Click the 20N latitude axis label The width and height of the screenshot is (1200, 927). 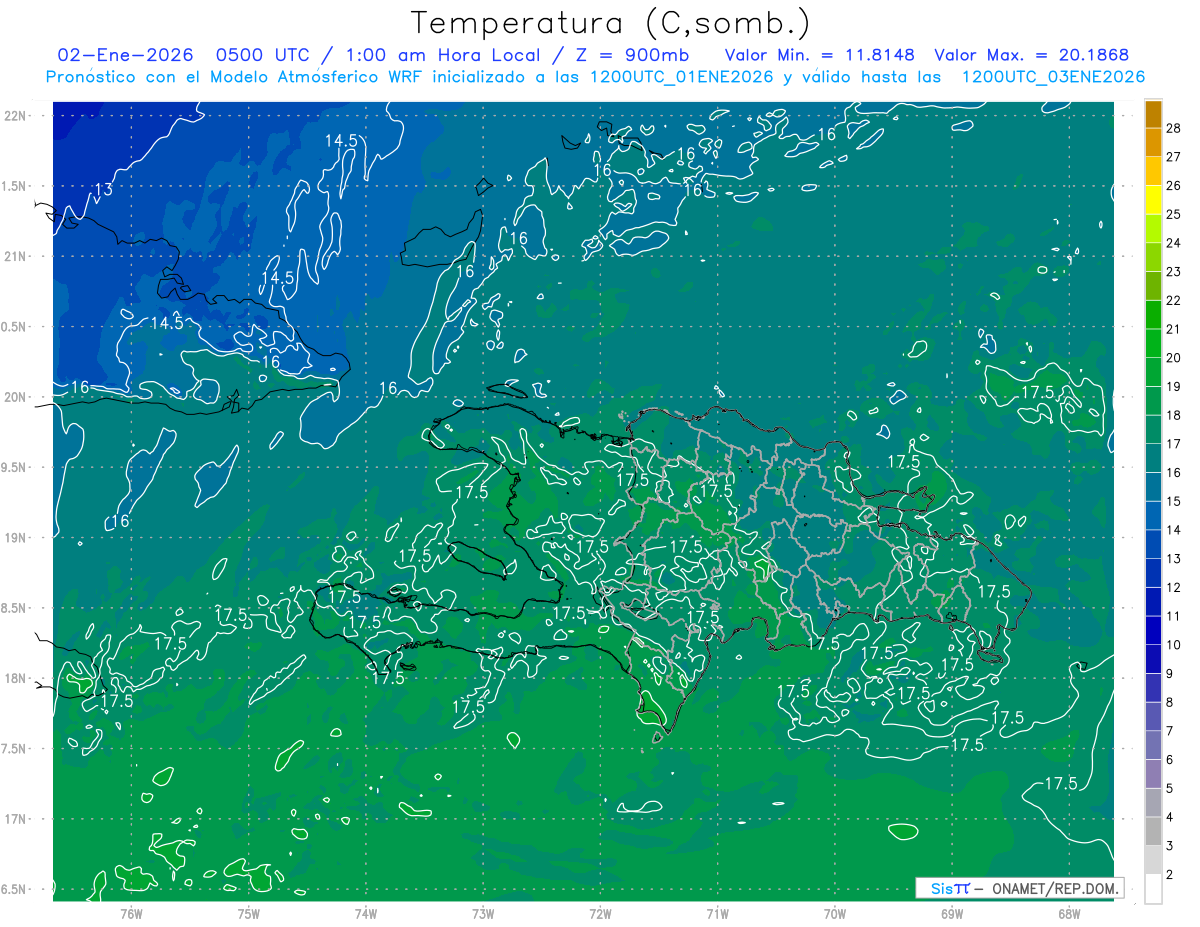17,397
